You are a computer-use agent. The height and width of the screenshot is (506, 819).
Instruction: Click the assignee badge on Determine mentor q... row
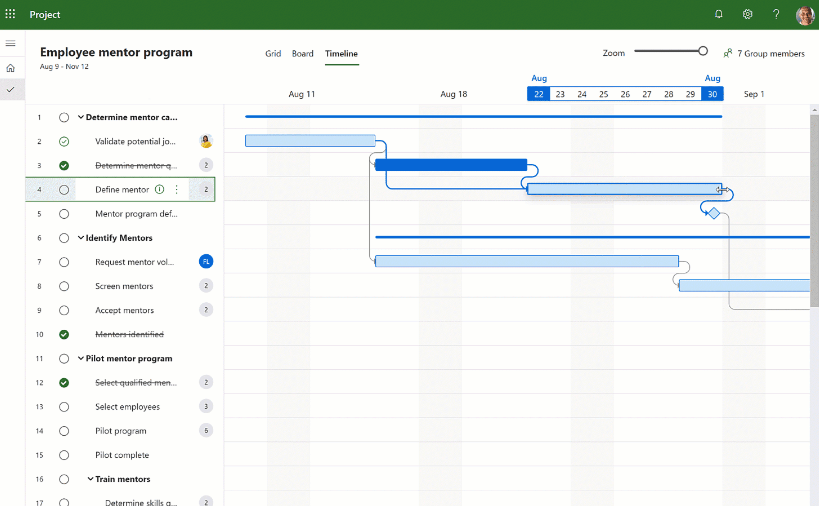(206, 165)
